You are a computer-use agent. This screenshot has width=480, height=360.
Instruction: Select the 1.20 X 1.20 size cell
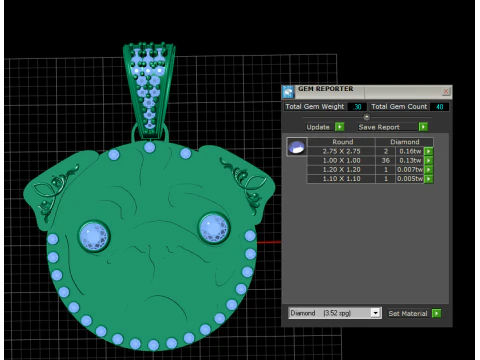[341, 170]
